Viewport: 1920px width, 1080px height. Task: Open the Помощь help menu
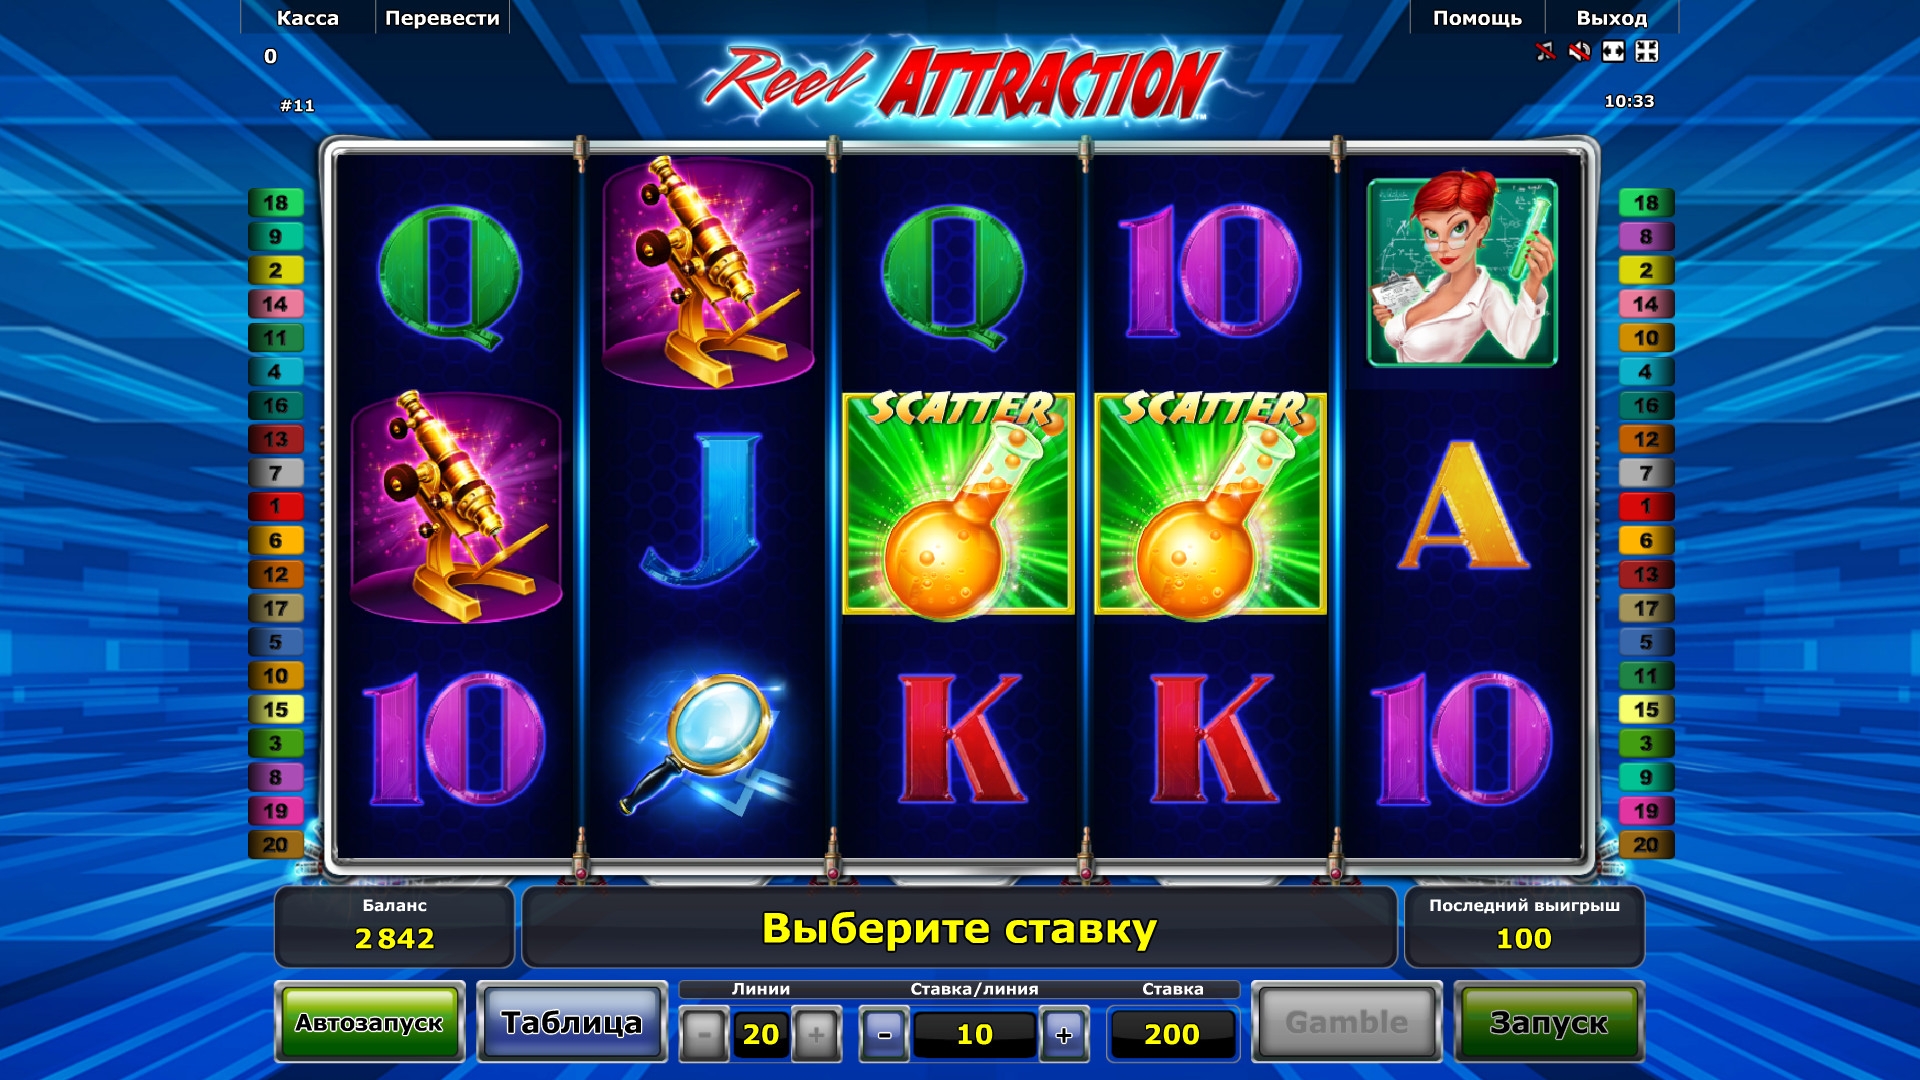[x=1477, y=18]
